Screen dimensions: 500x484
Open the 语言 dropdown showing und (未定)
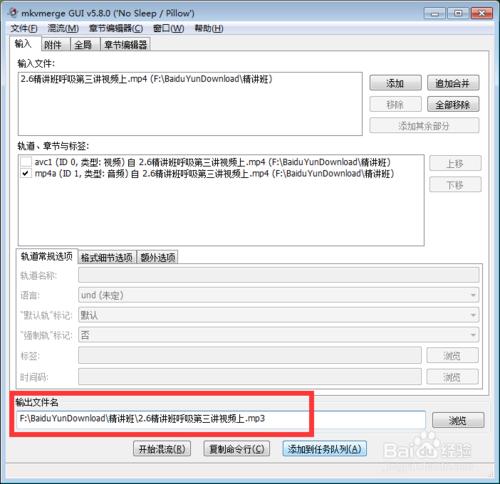(x=279, y=295)
